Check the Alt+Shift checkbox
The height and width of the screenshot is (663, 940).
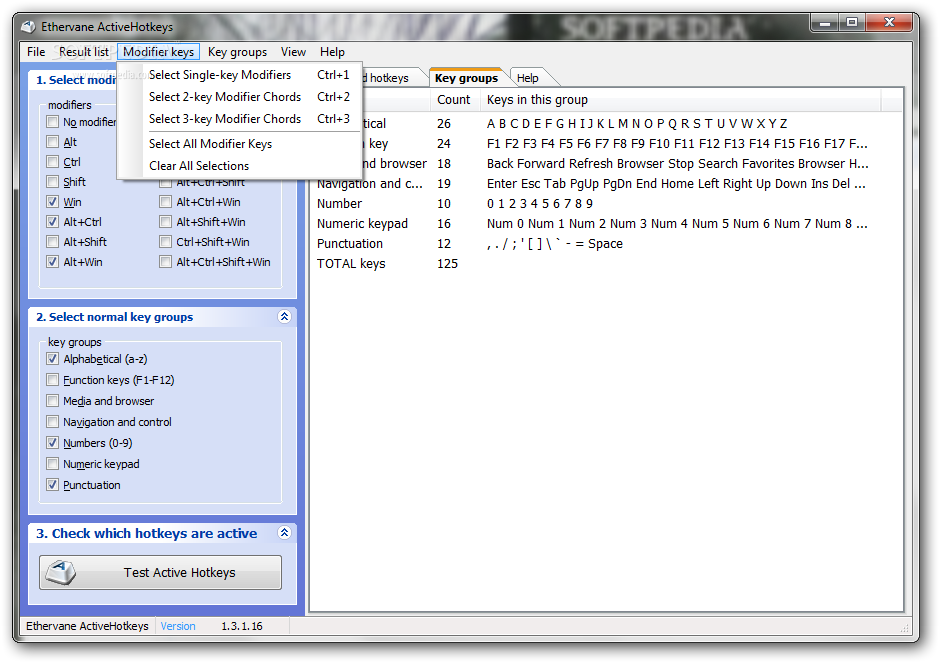click(x=53, y=242)
